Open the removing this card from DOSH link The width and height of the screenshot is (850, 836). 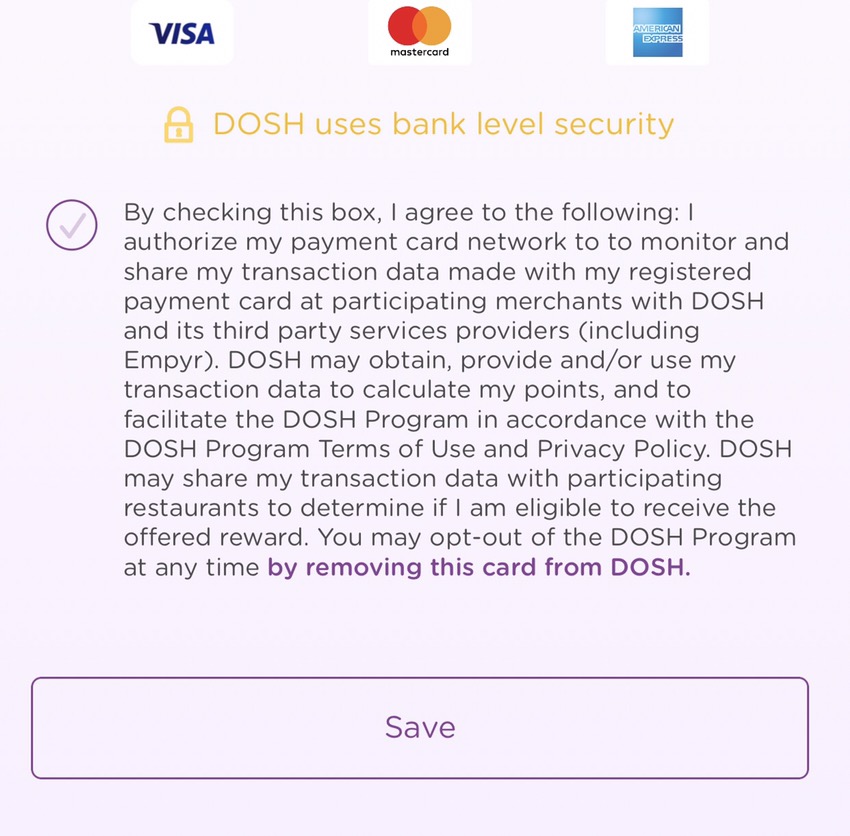479,567
